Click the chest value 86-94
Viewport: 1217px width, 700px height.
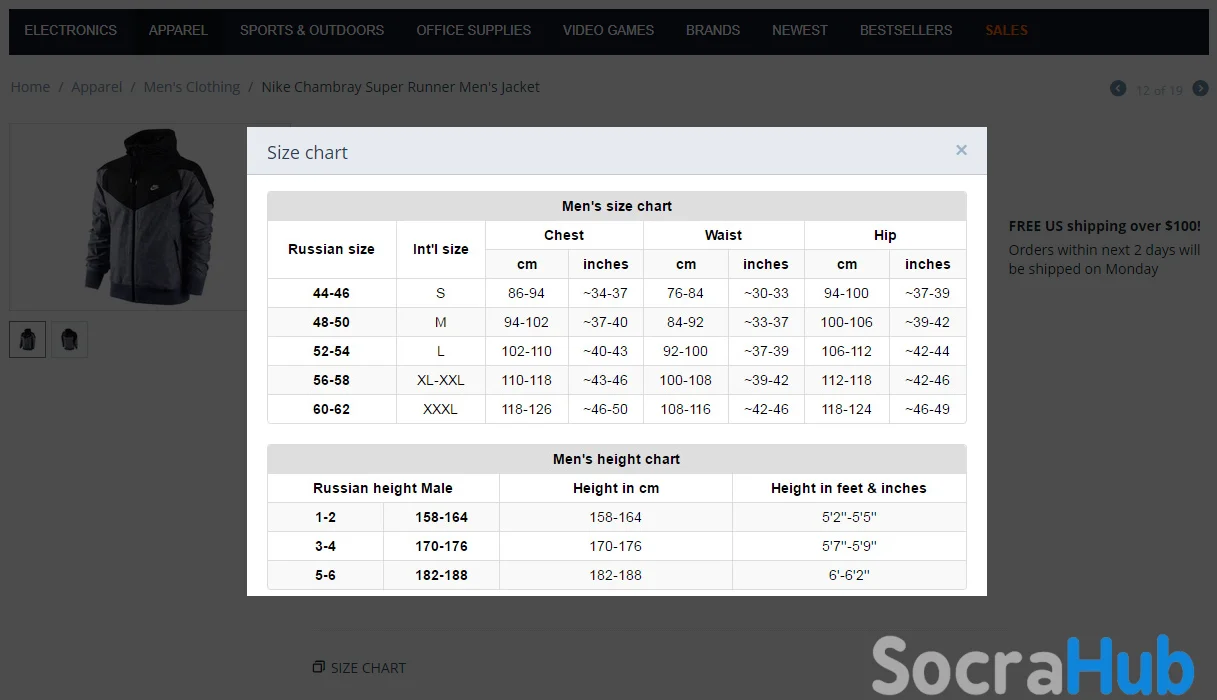click(527, 293)
